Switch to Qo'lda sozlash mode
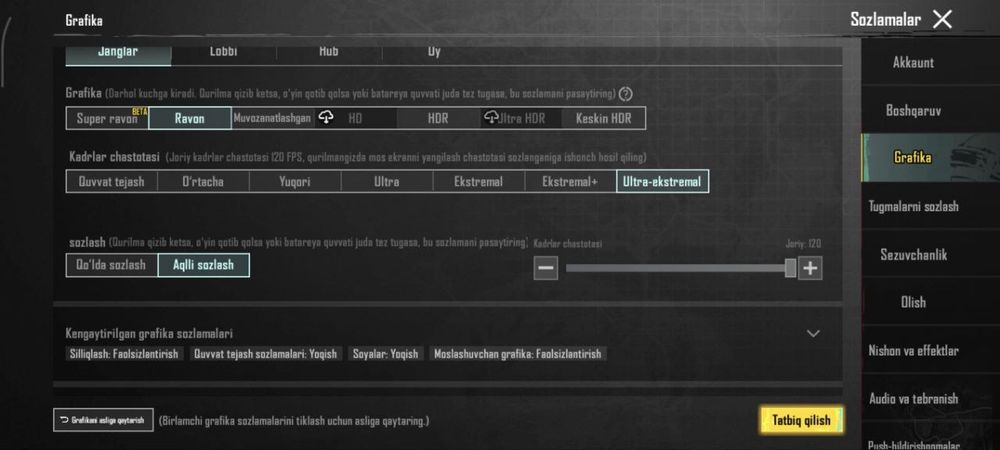The image size is (1000, 450). [x=112, y=265]
